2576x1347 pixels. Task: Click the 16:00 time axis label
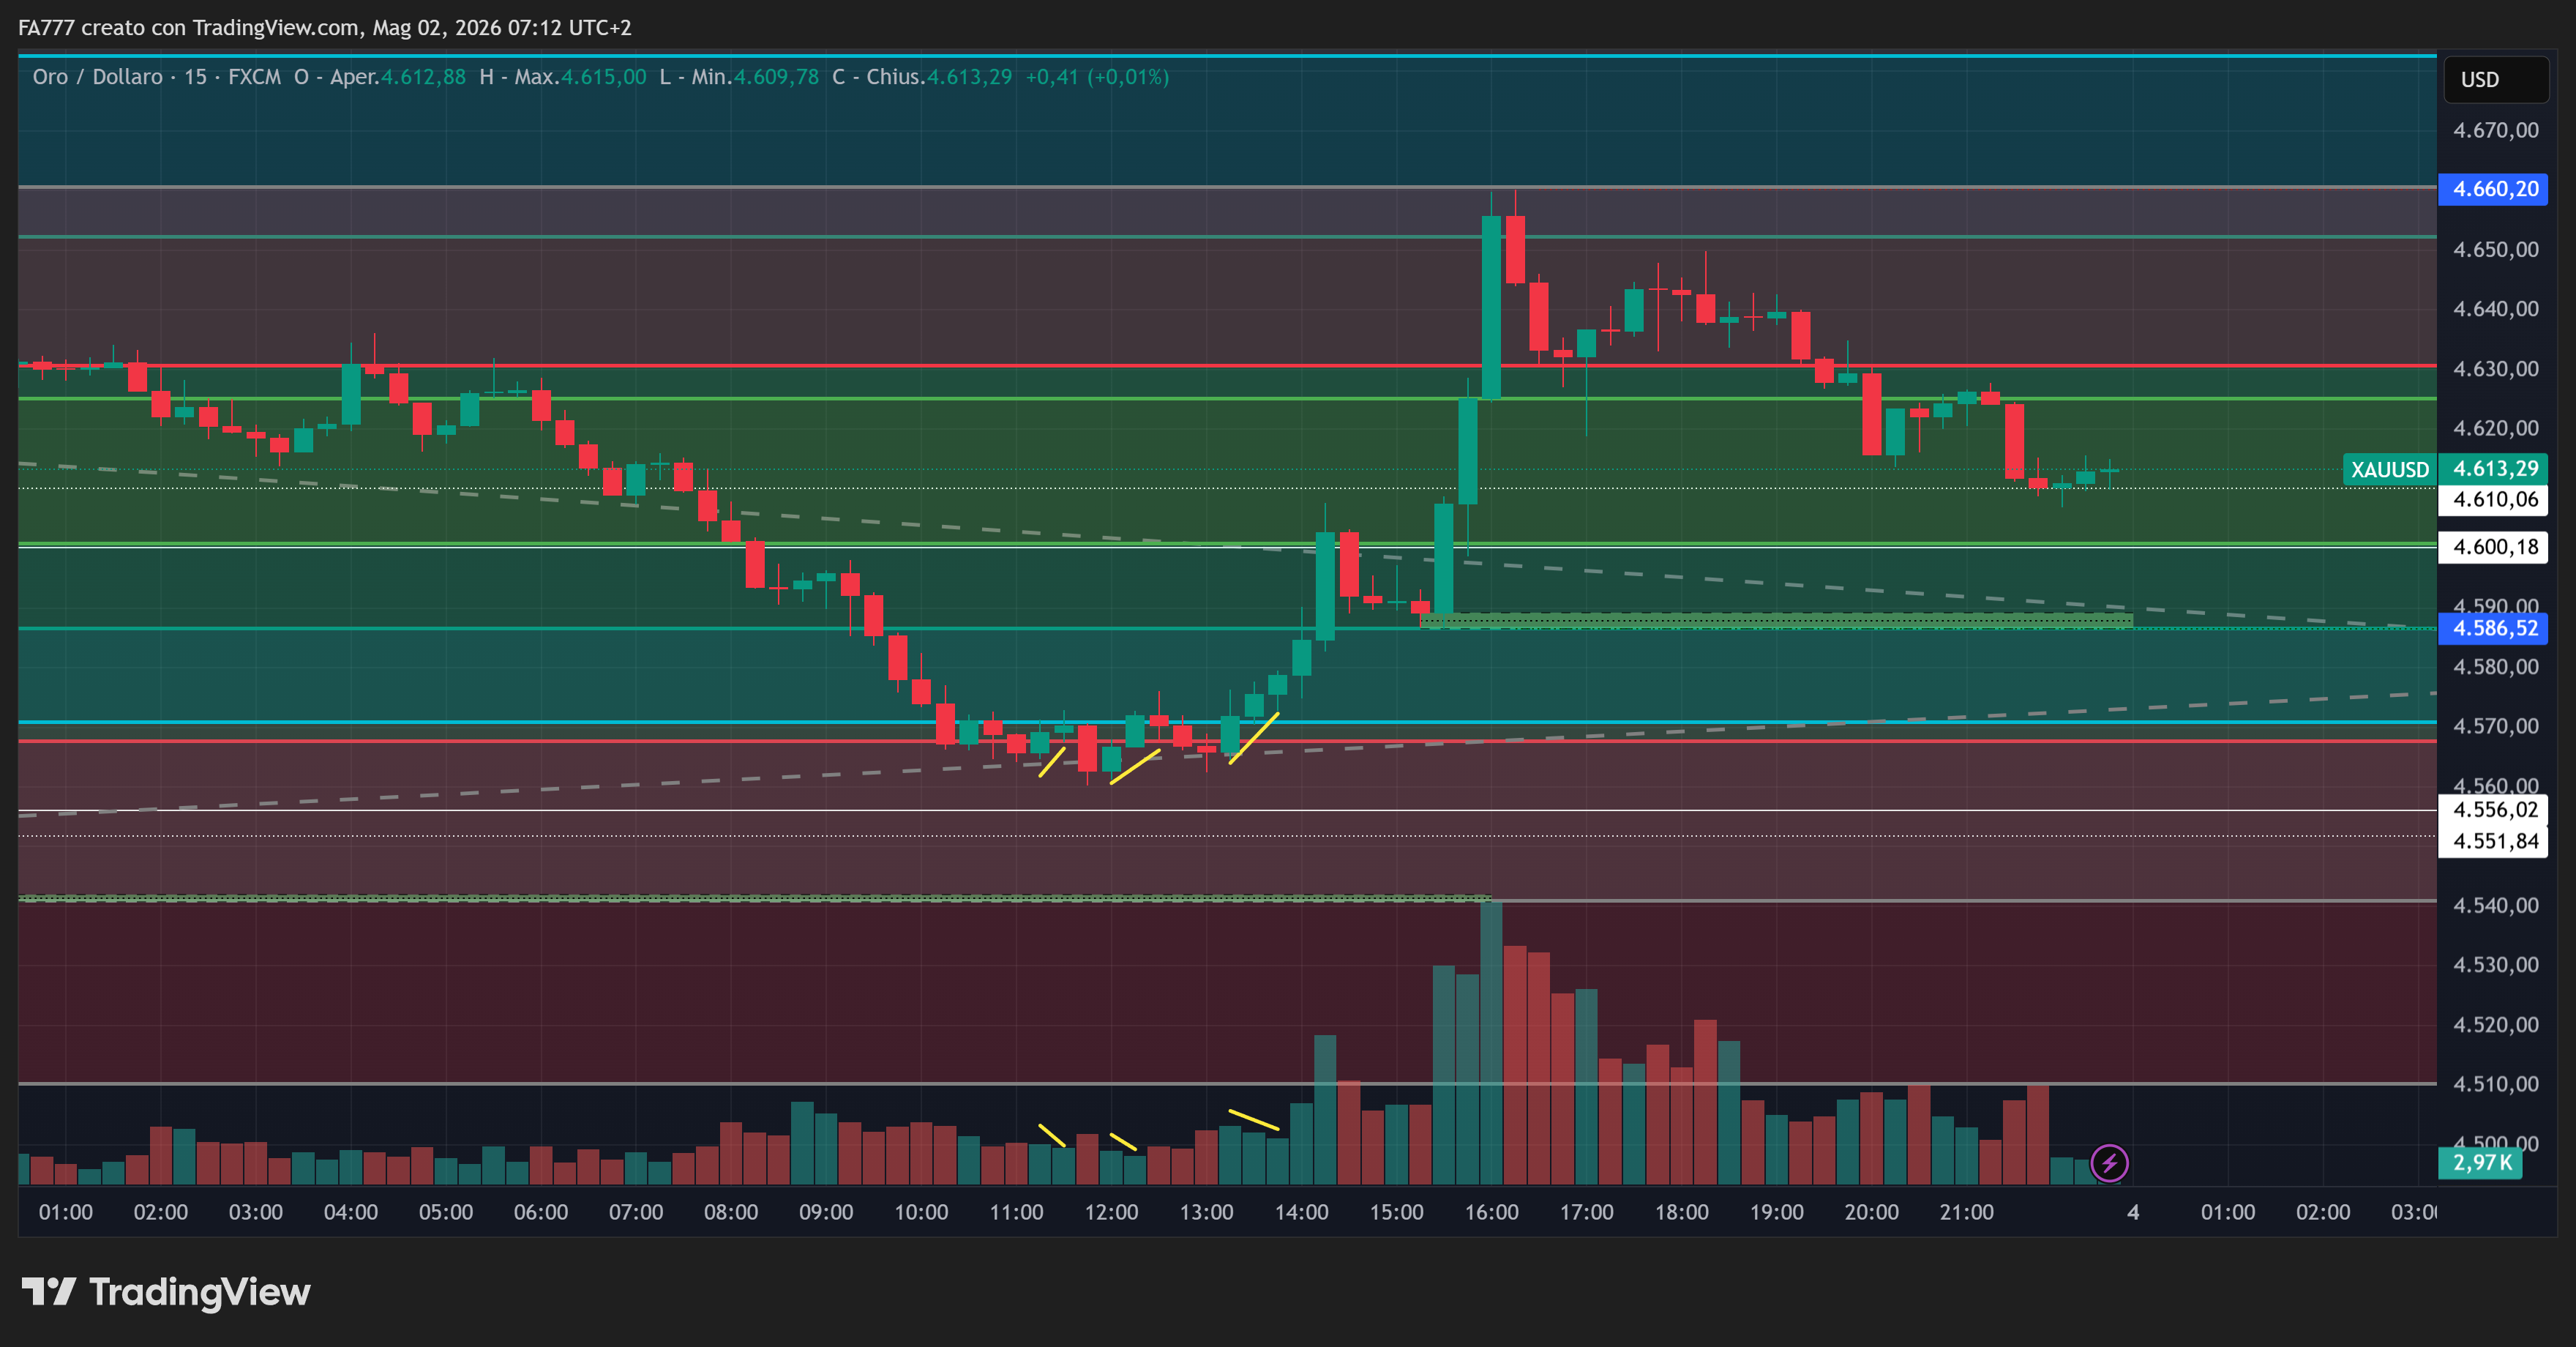click(x=1491, y=1212)
